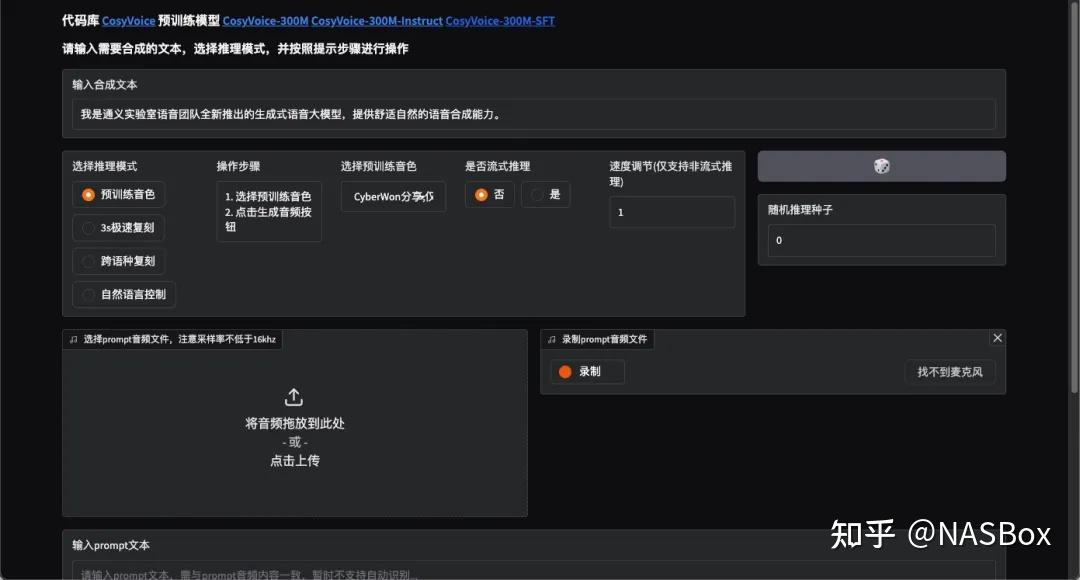The height and width of the screenshot is (580, 1080).
Task: Close the record prompt audio panel
Action: coord(996,339)
